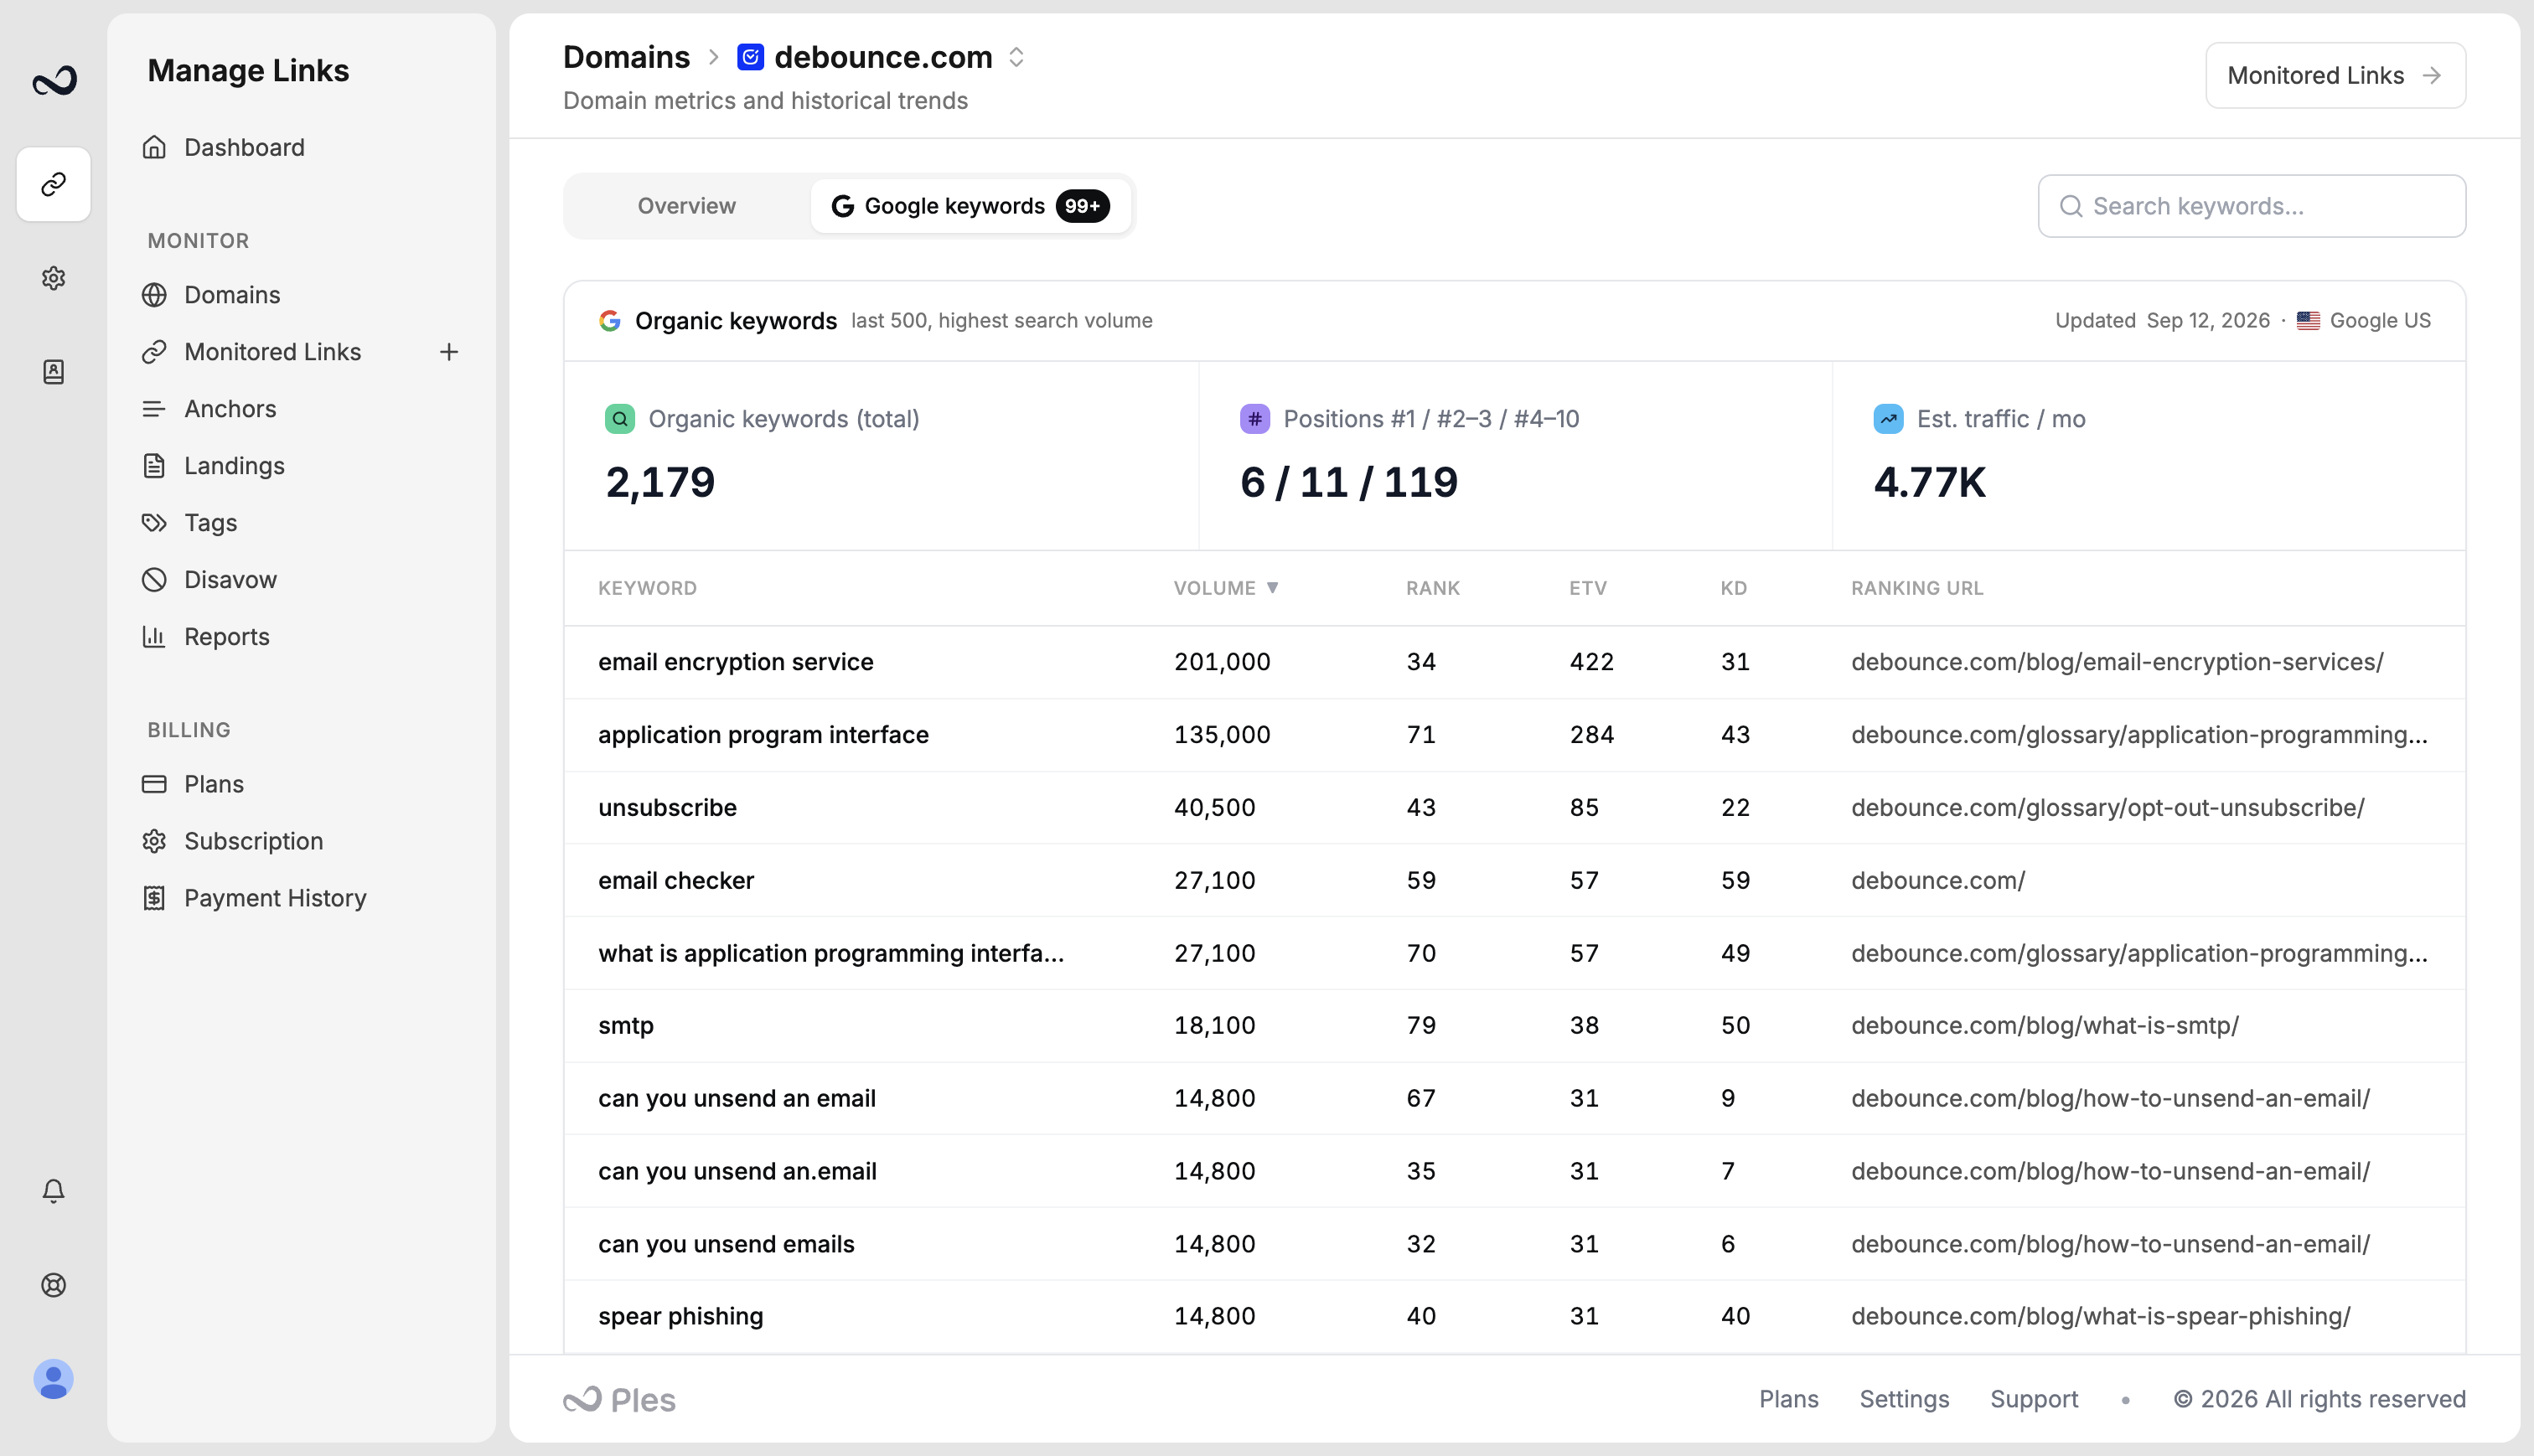Click keyword 'application program interface'

pos(763,735)
